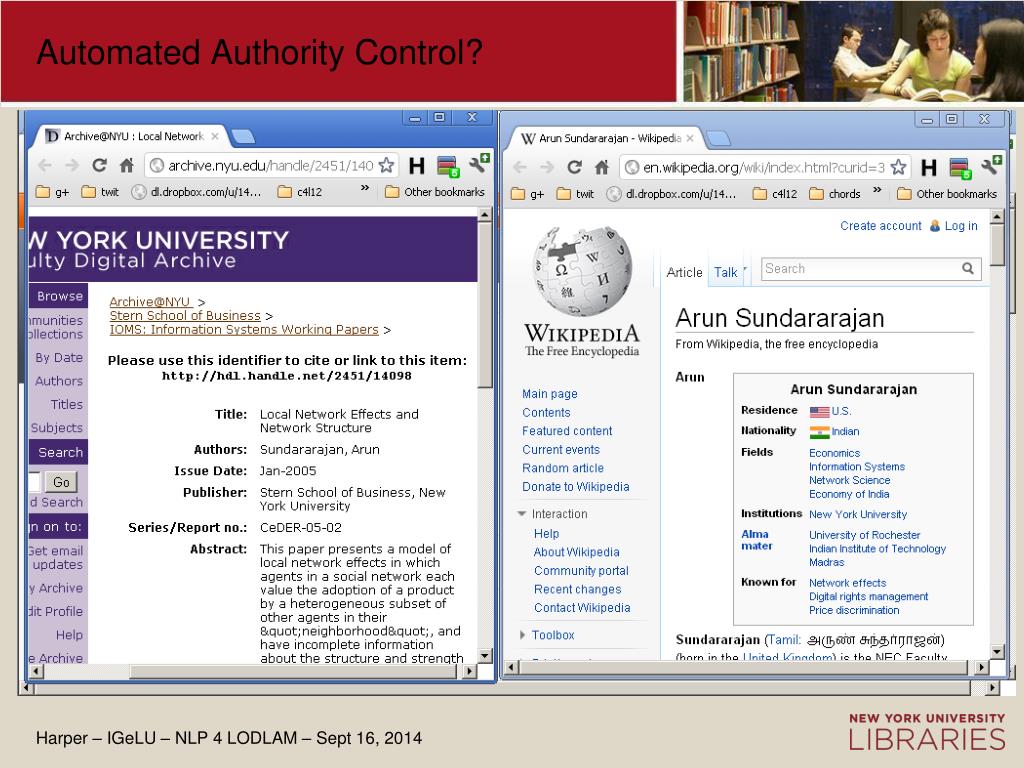The height and width of the screenshot is (768, 1024).
Task: Reload the Wikipedia browser page
Action: click(575, 167)
